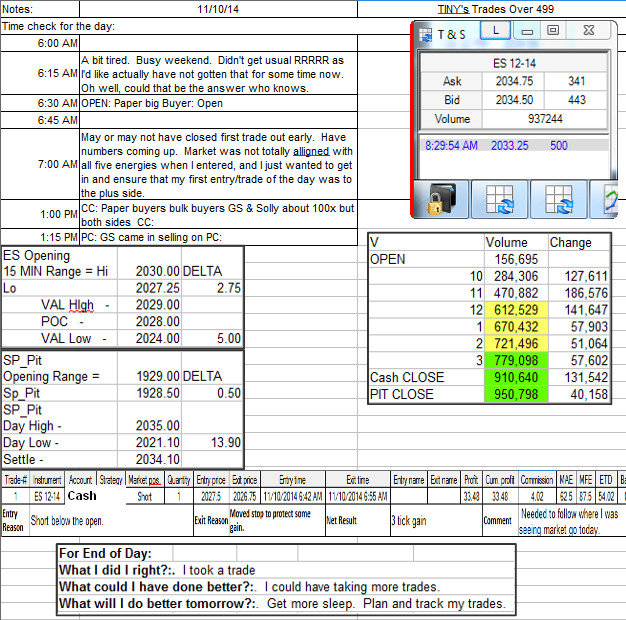
Task: Click the MAE column header
Action: pyautogui.click(x=566, y=480)
